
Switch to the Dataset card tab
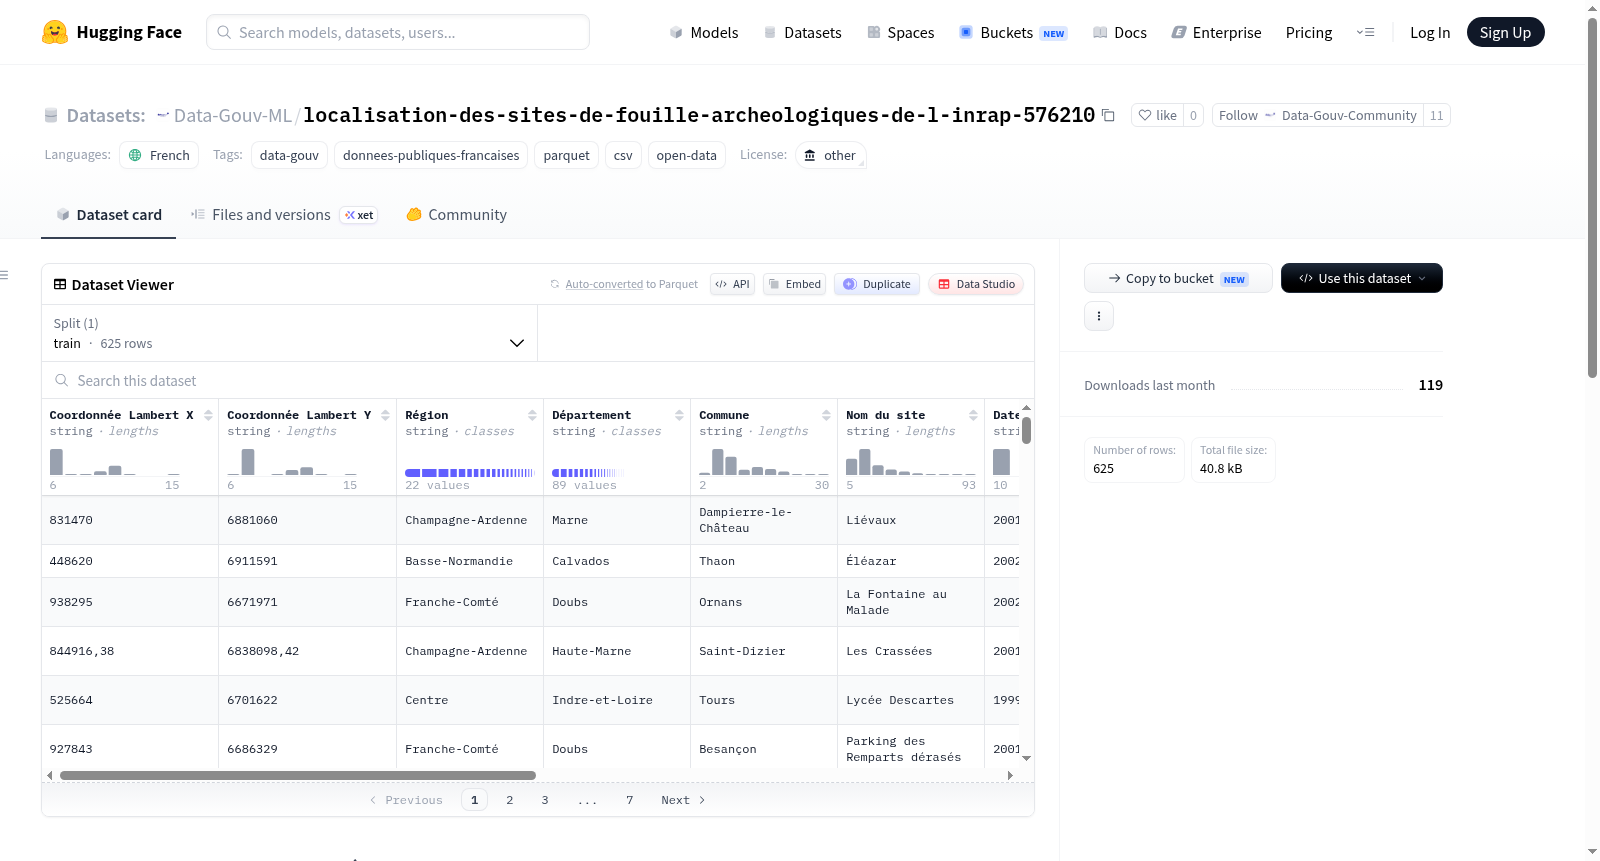(x=108, y=214)
